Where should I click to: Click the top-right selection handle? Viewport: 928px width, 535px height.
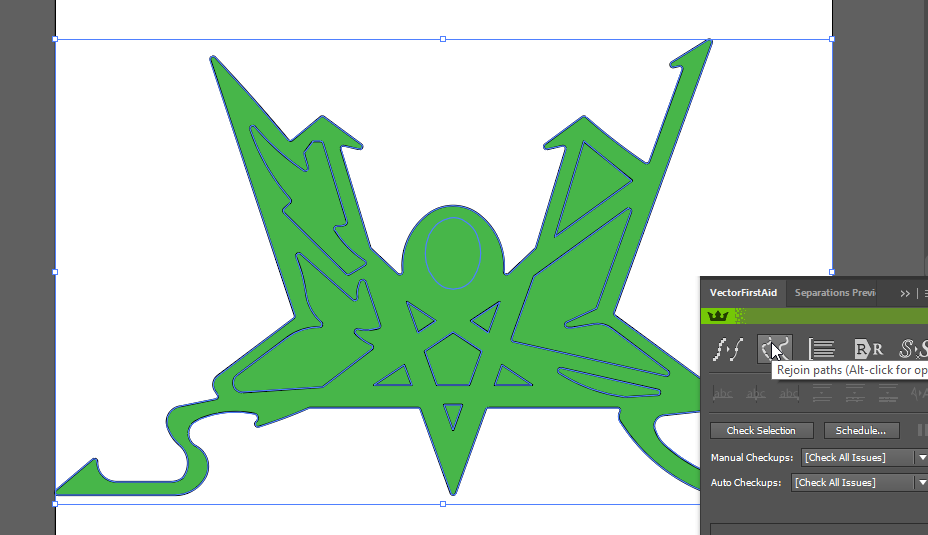[832, 39]
